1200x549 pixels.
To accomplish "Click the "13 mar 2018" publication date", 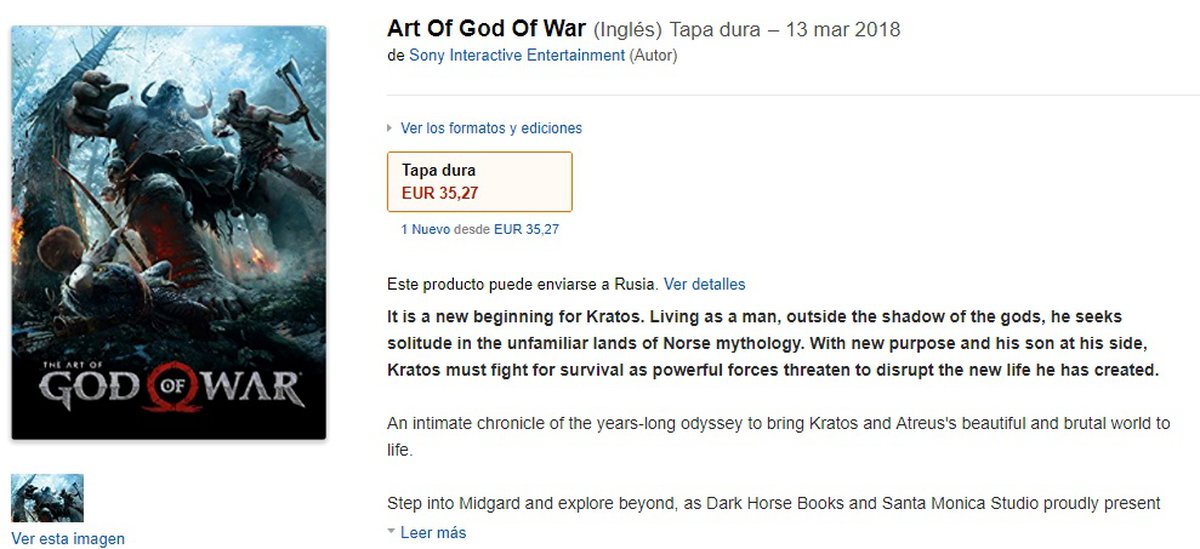I will click(843, 30).
